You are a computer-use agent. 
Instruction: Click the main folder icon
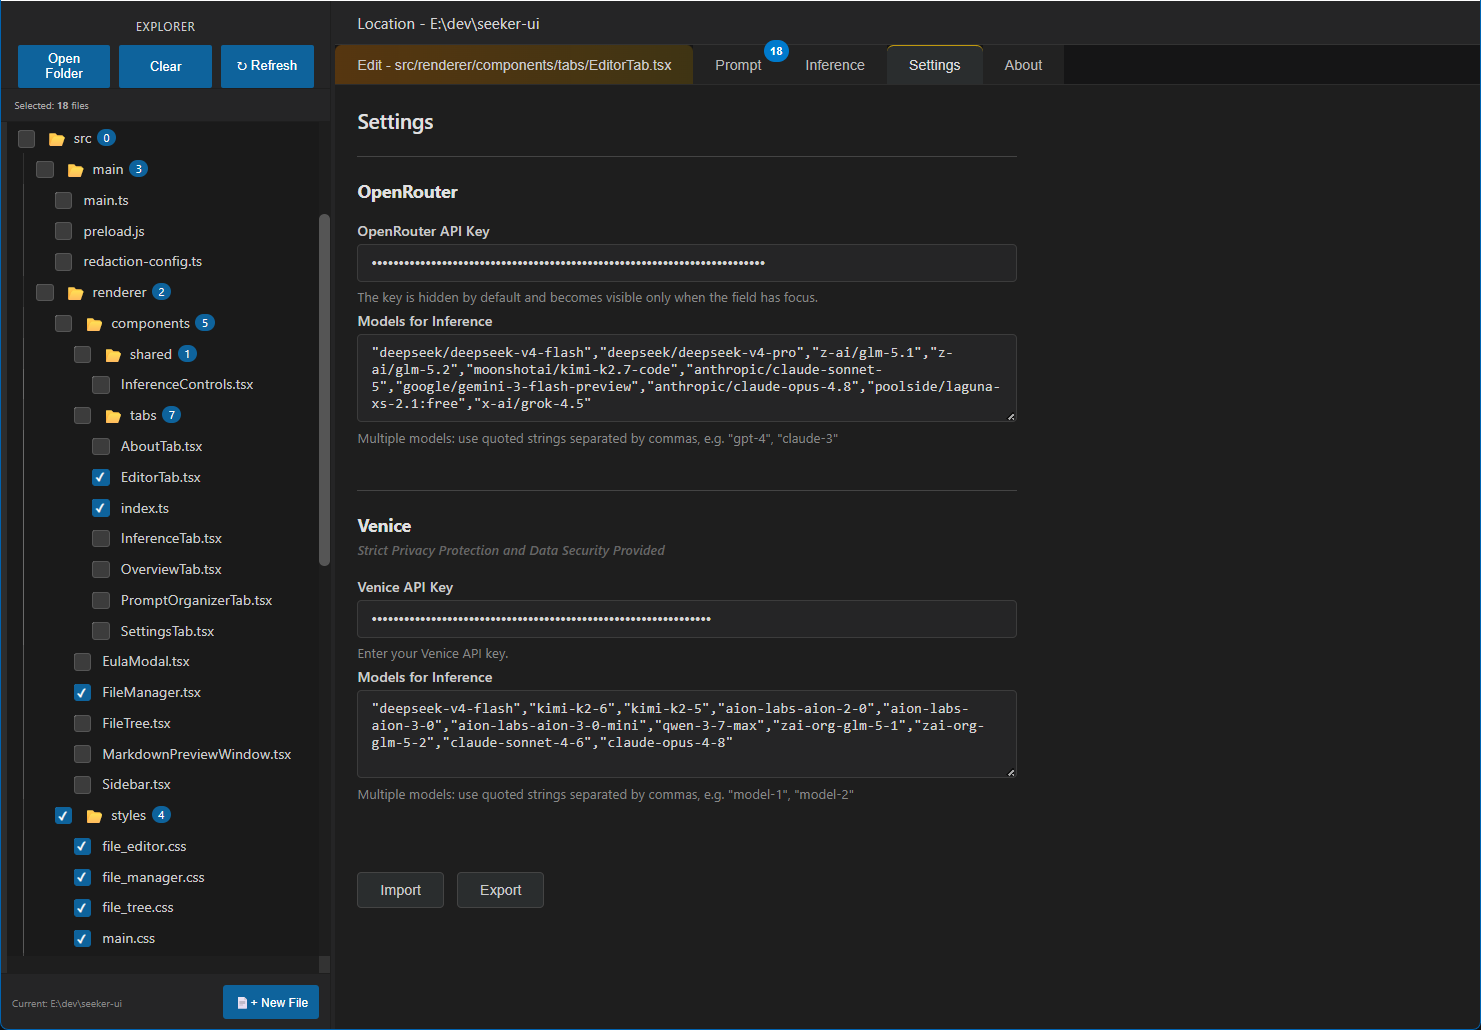click(x=75, y=170)
